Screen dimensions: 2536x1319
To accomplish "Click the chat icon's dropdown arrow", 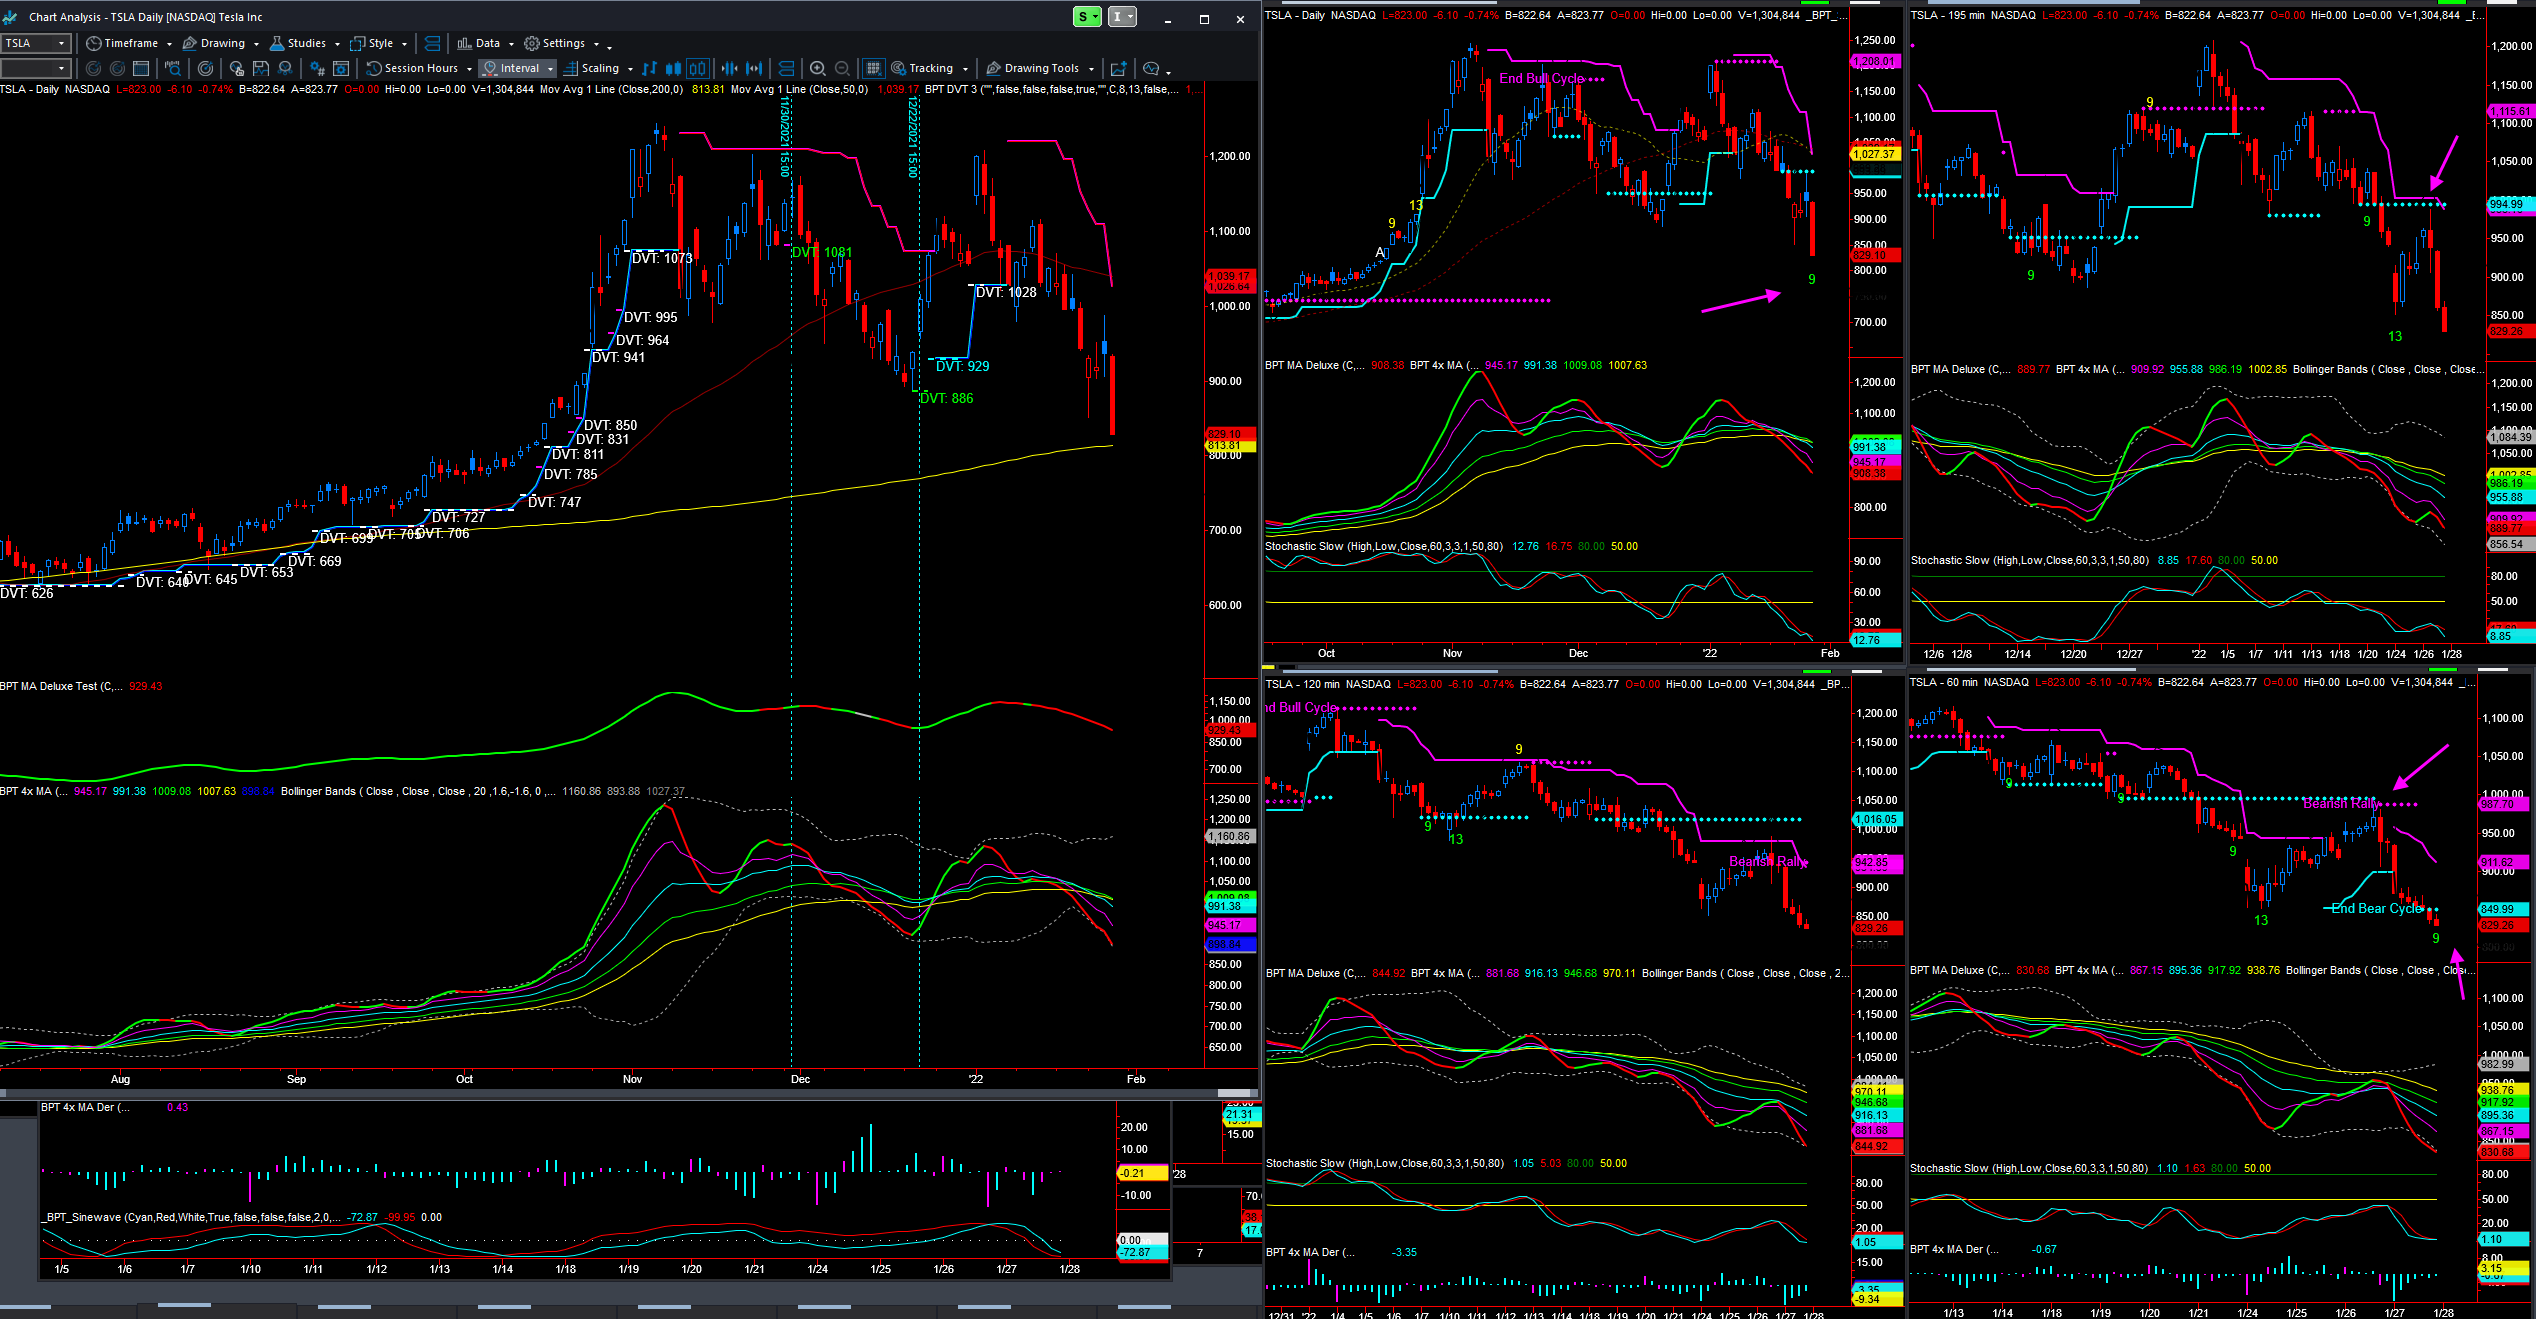I will click(x=1168, y=72).
